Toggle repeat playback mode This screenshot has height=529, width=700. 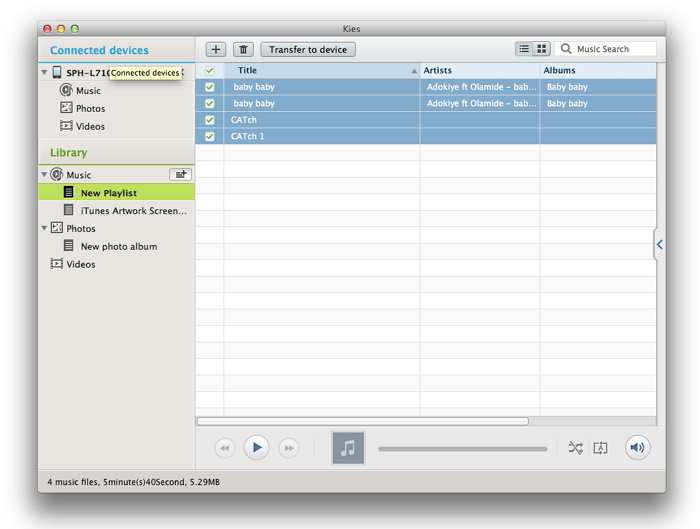click(600, 448)
